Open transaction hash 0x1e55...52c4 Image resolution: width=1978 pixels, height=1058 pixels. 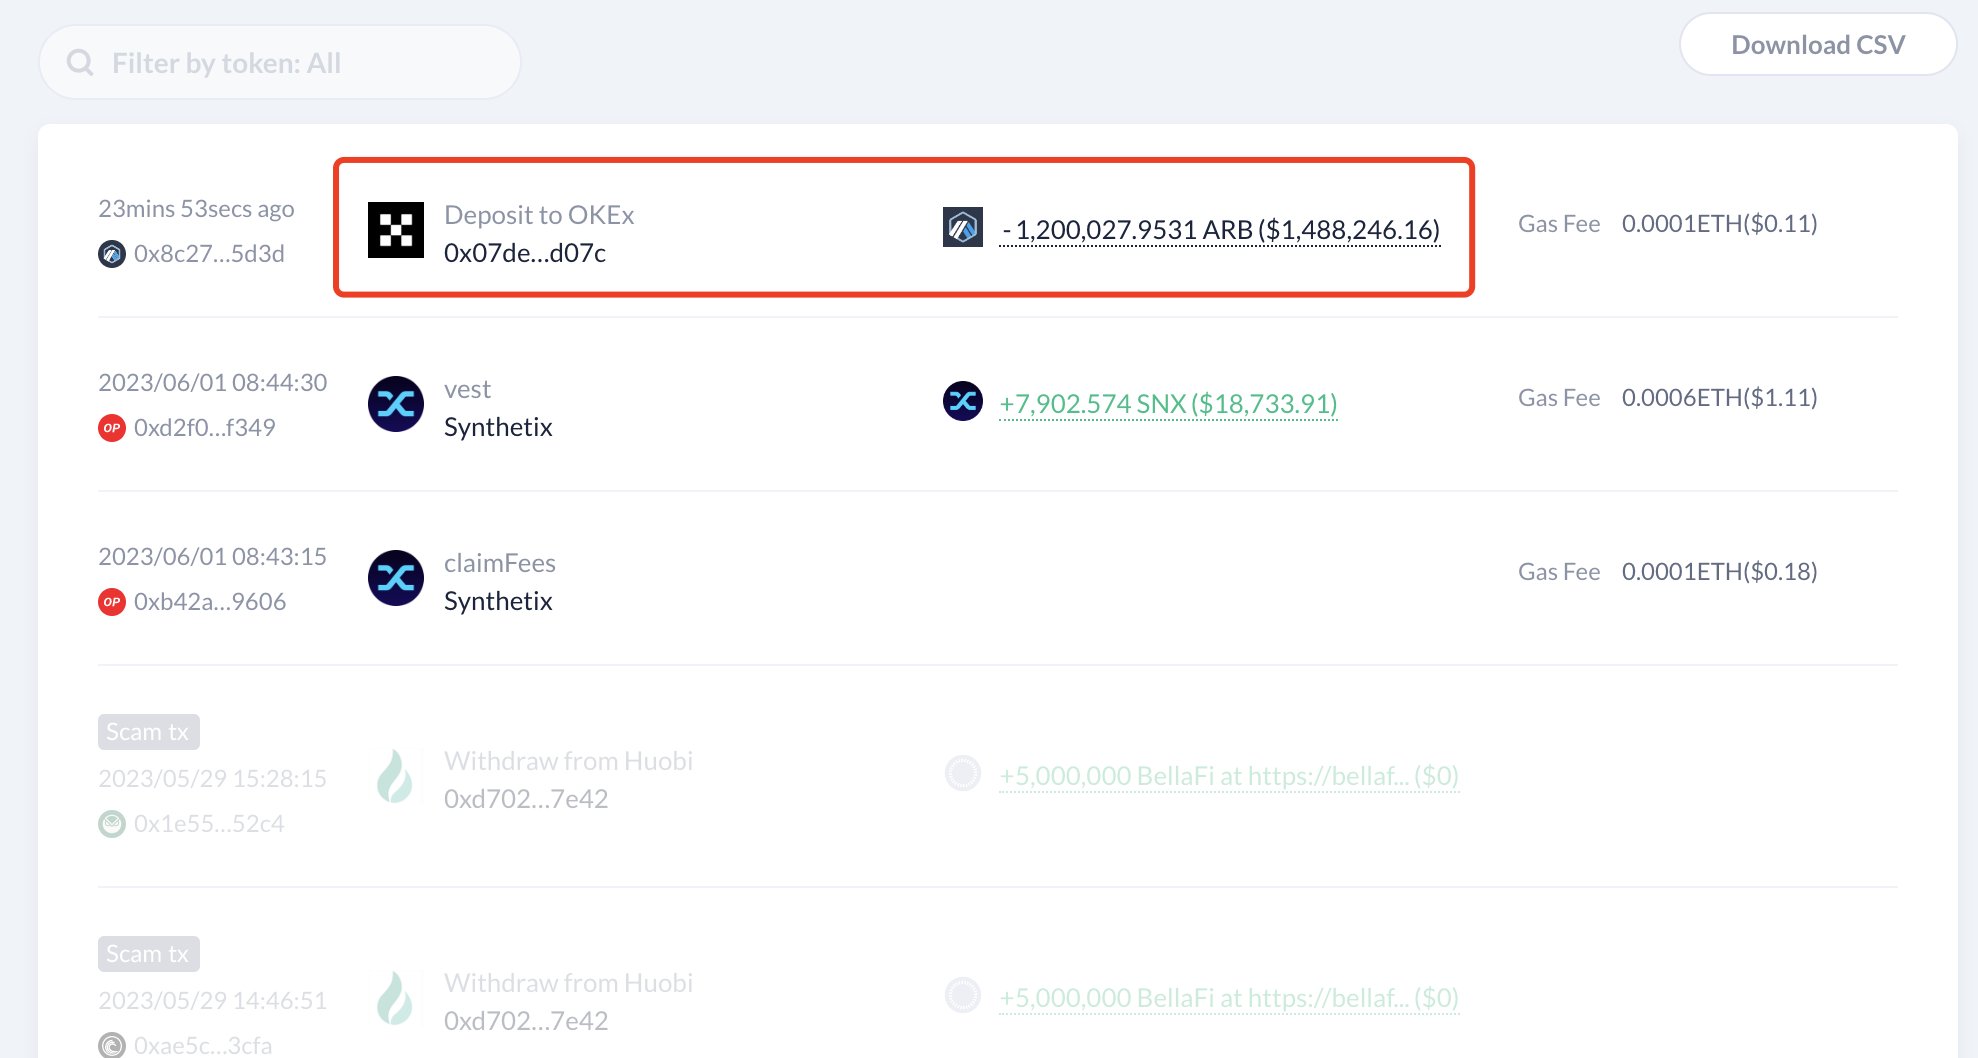[x=209, y=824]
